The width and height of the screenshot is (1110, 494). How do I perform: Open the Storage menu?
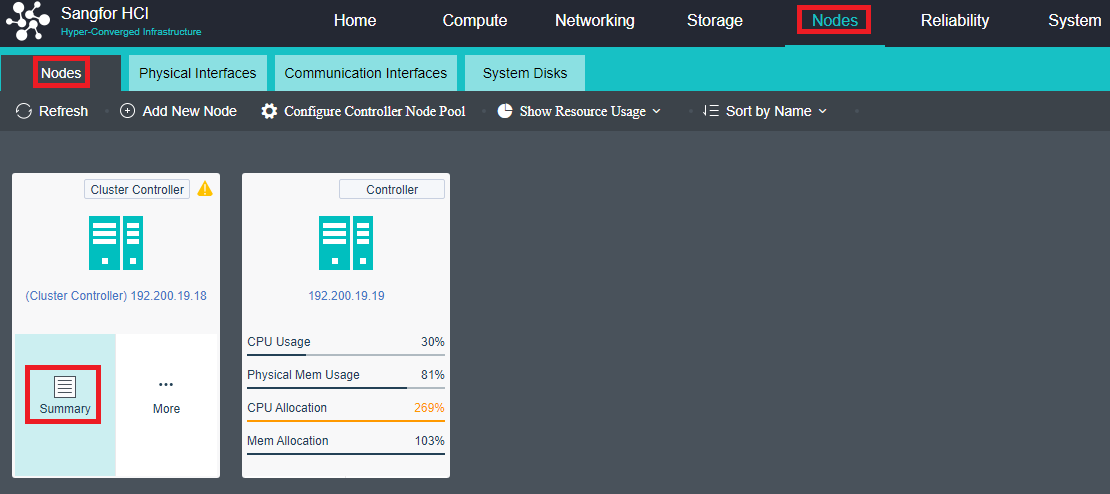click(x=715, y=21)
